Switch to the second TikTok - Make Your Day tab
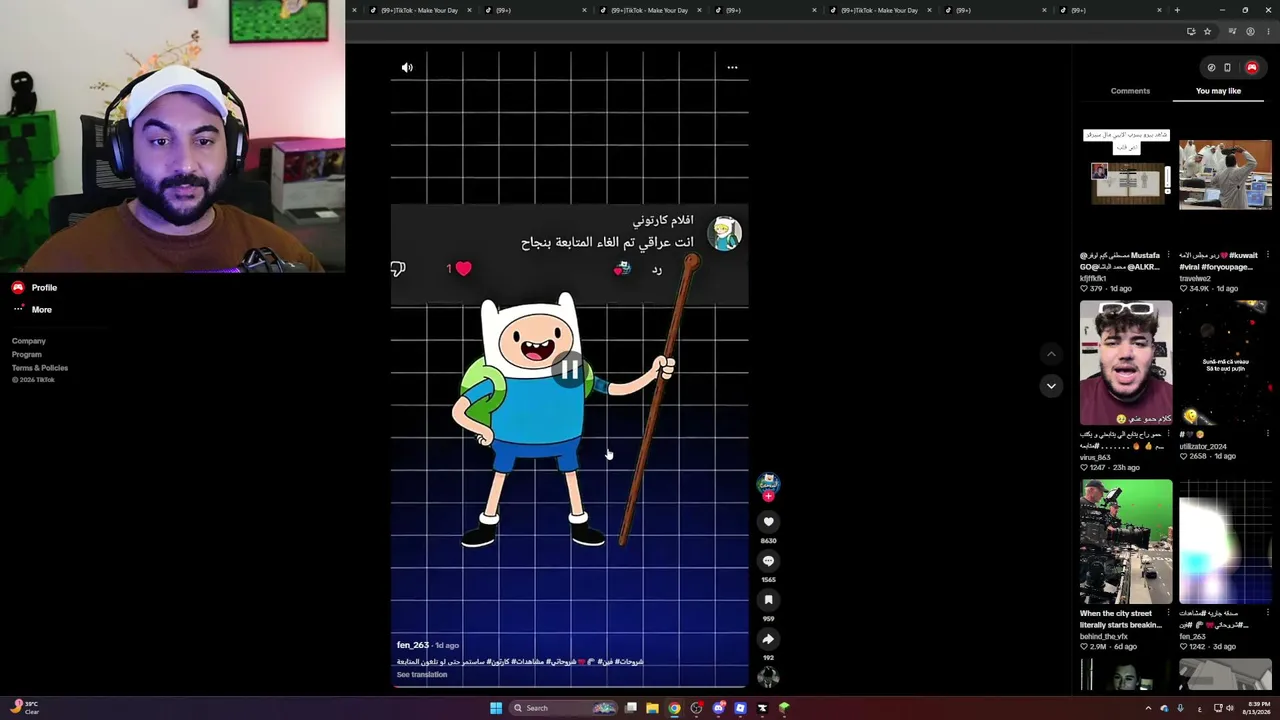1280x720 pixels. point(649,10)
